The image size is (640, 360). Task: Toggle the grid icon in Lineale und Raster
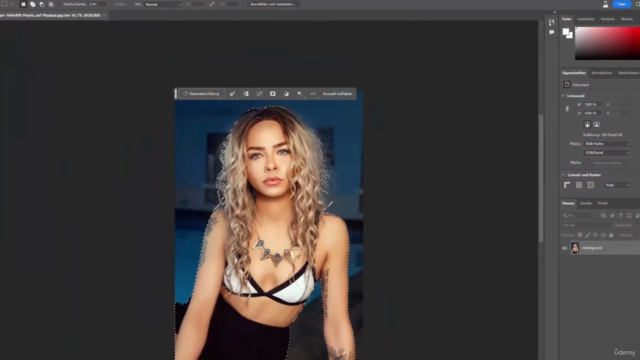[x=579, y=185]
